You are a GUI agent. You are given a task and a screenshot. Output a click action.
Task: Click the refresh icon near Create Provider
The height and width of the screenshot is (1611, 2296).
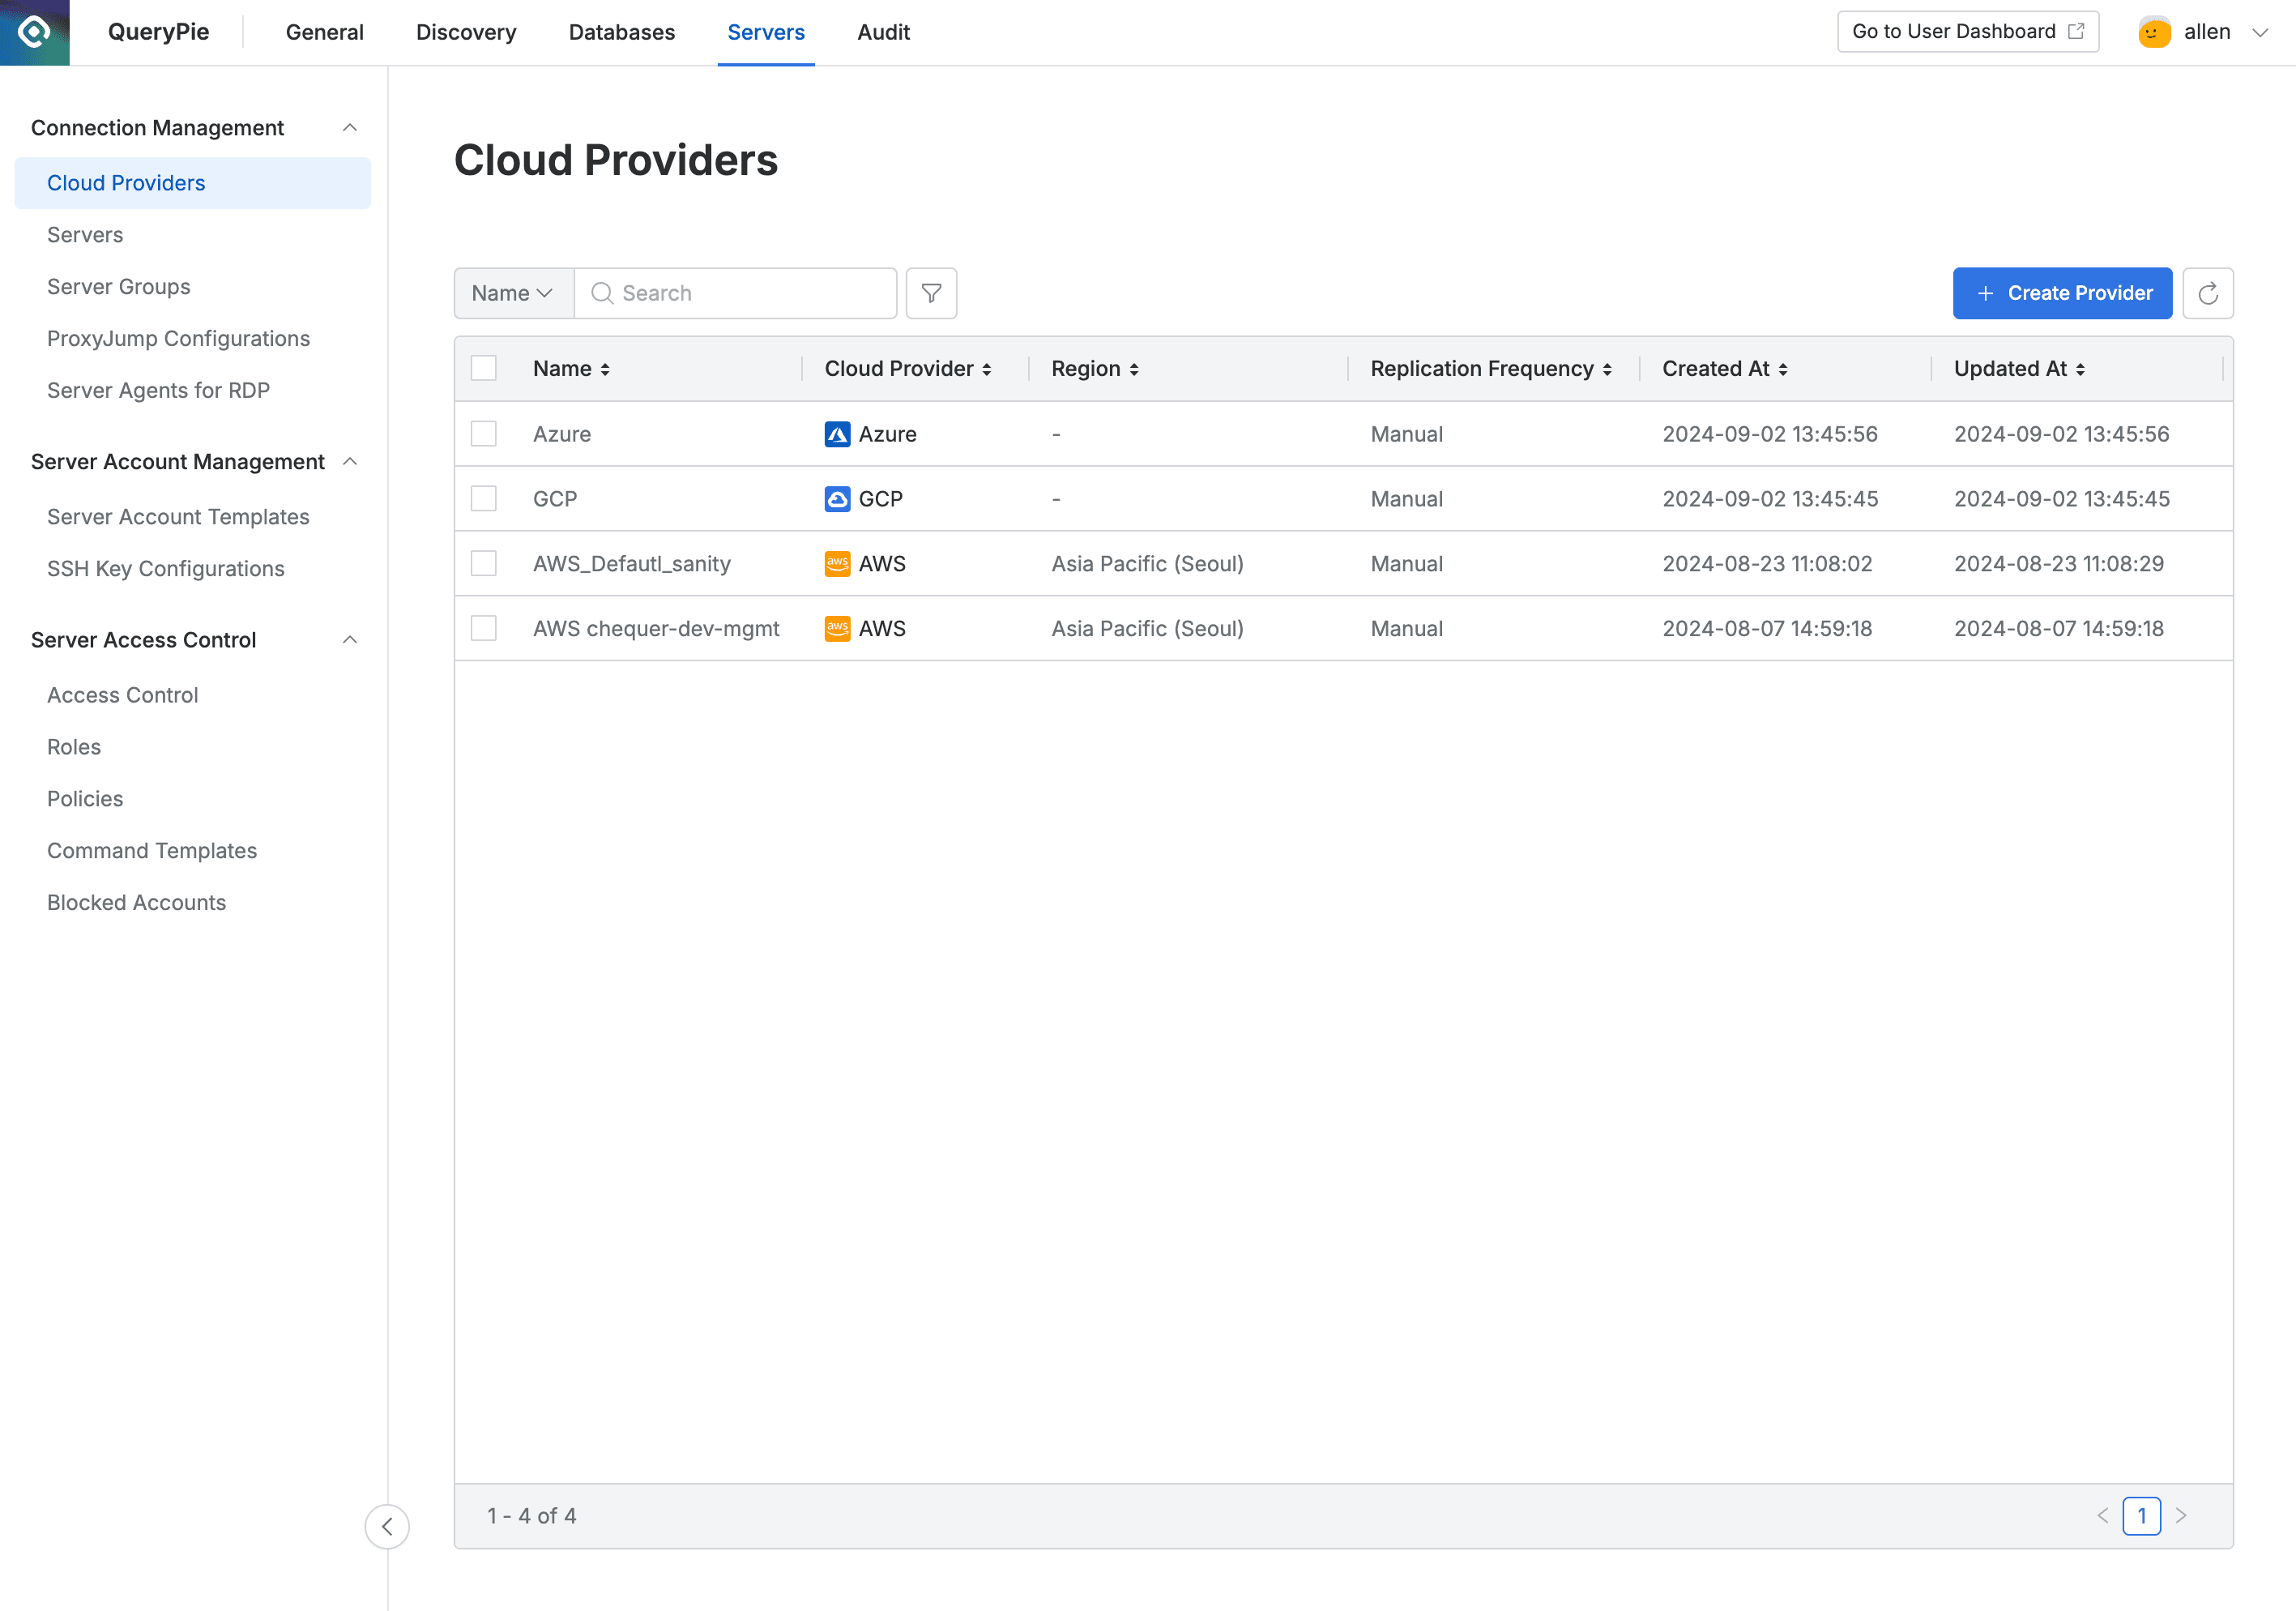point(2208,293)
